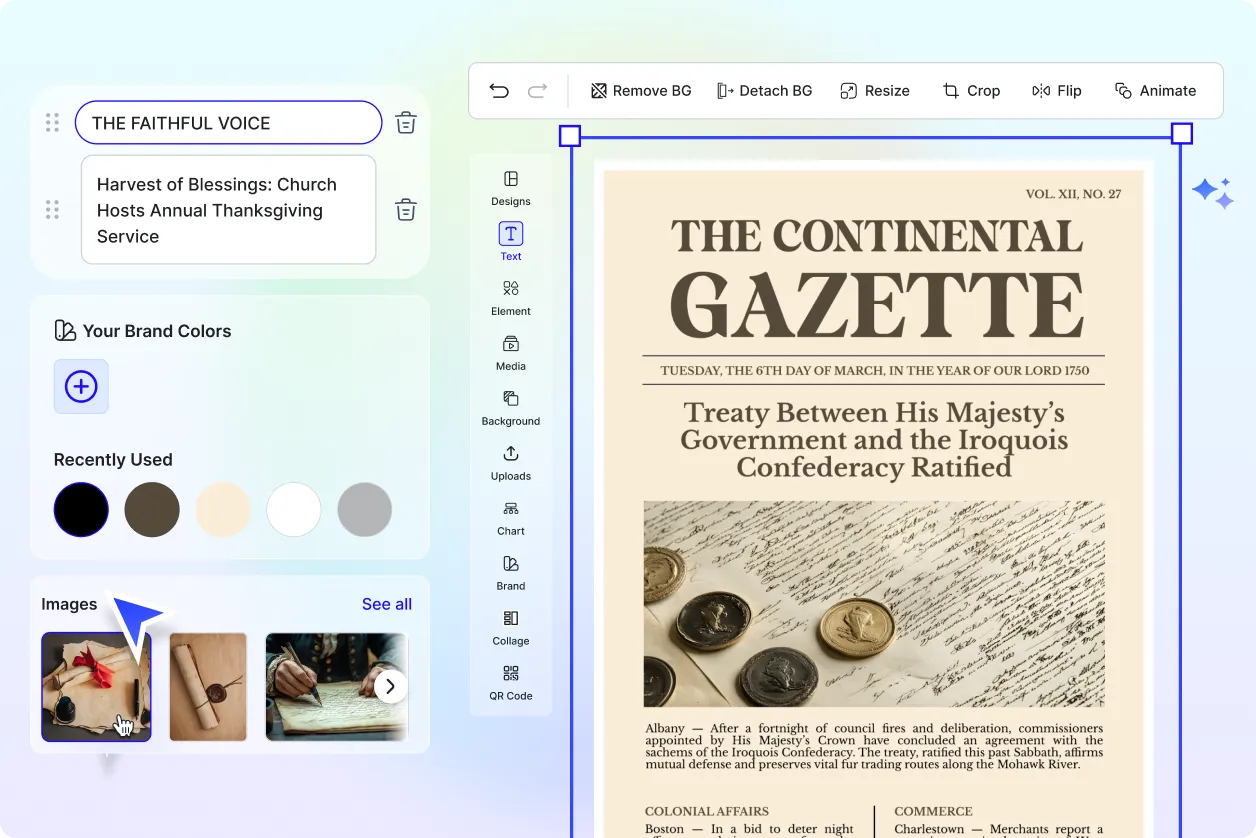Click Detach BG tool
1256x838 pixels.
pyautogui.click(x=764, y=91)
